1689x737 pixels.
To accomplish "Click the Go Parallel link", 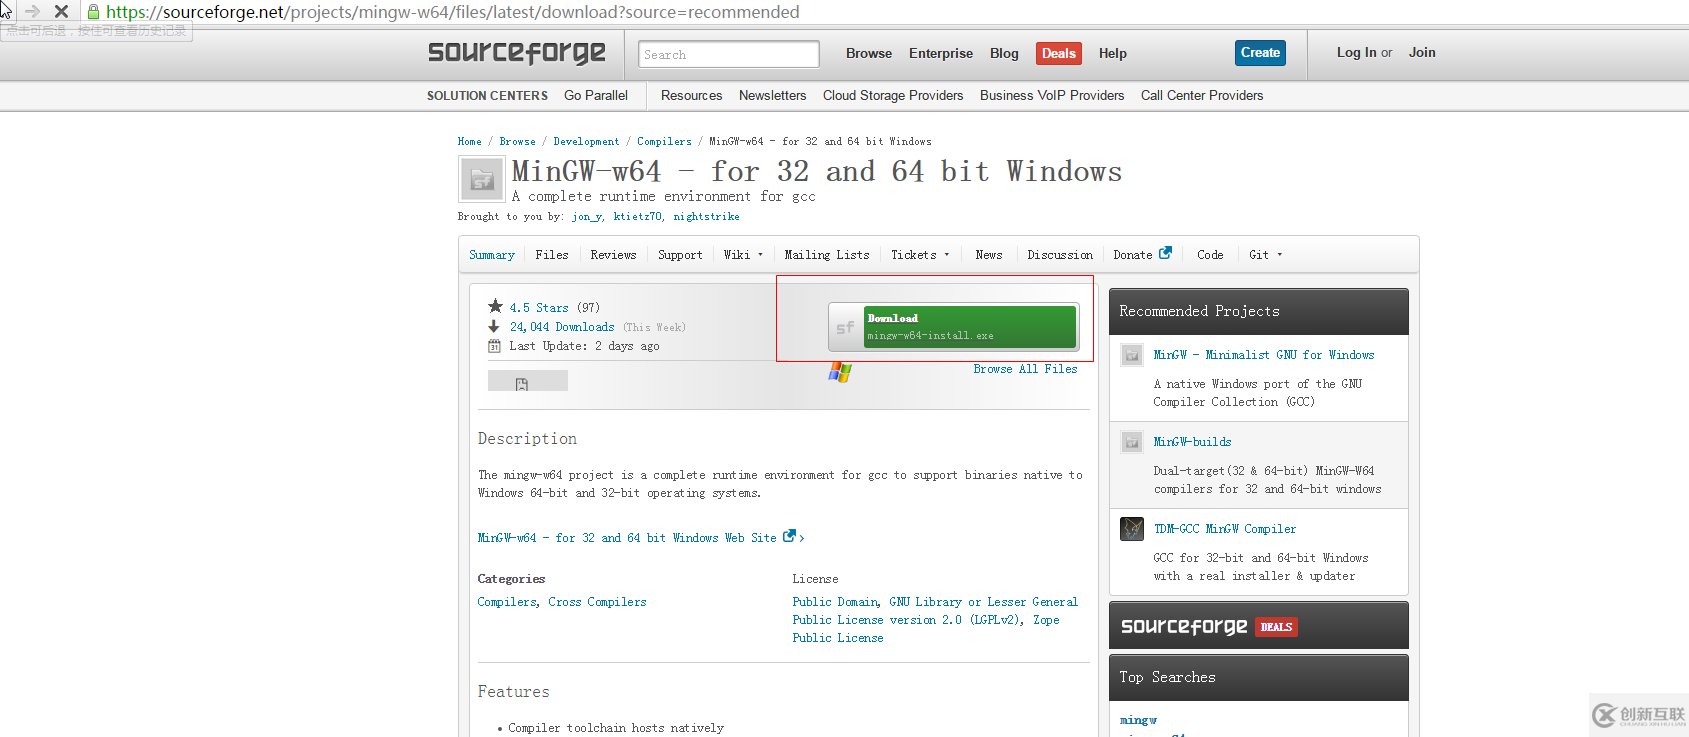I will (x=596, y=96).
